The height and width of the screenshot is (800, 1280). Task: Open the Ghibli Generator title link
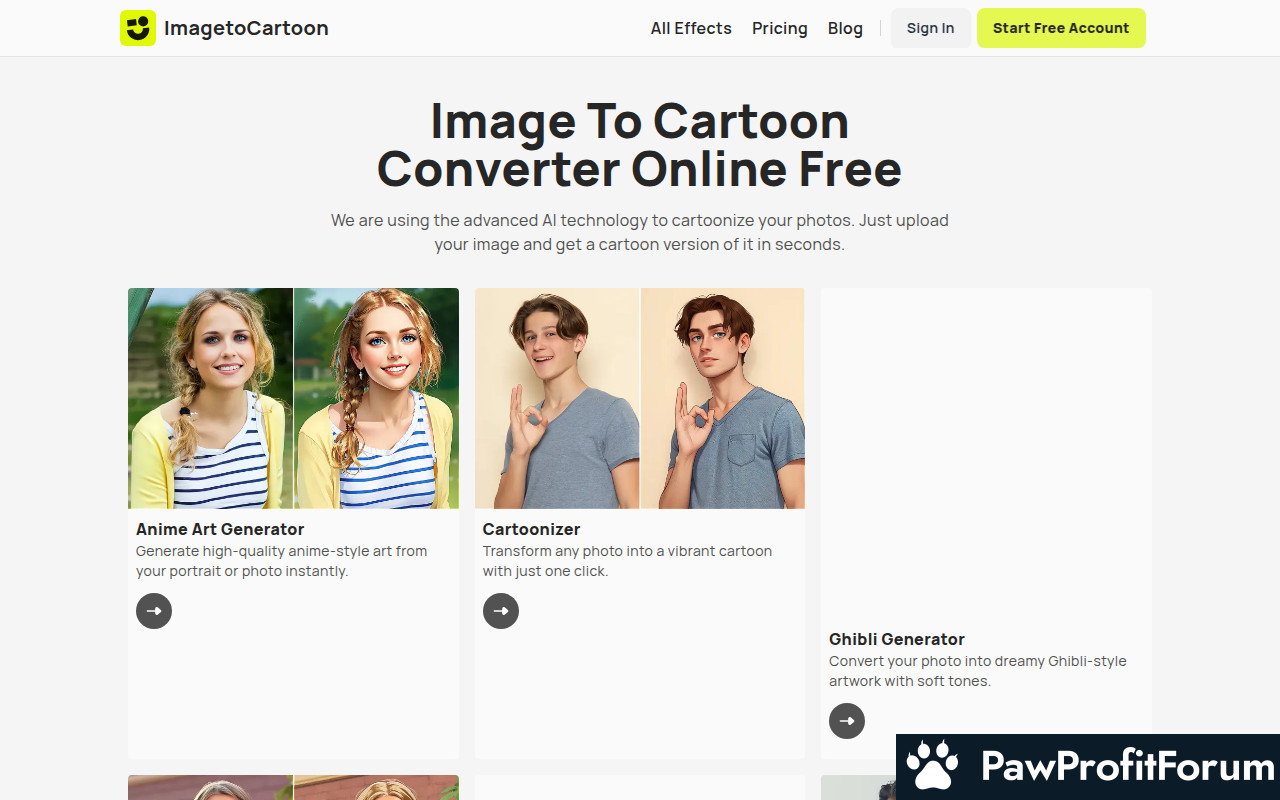pos(897,639)
